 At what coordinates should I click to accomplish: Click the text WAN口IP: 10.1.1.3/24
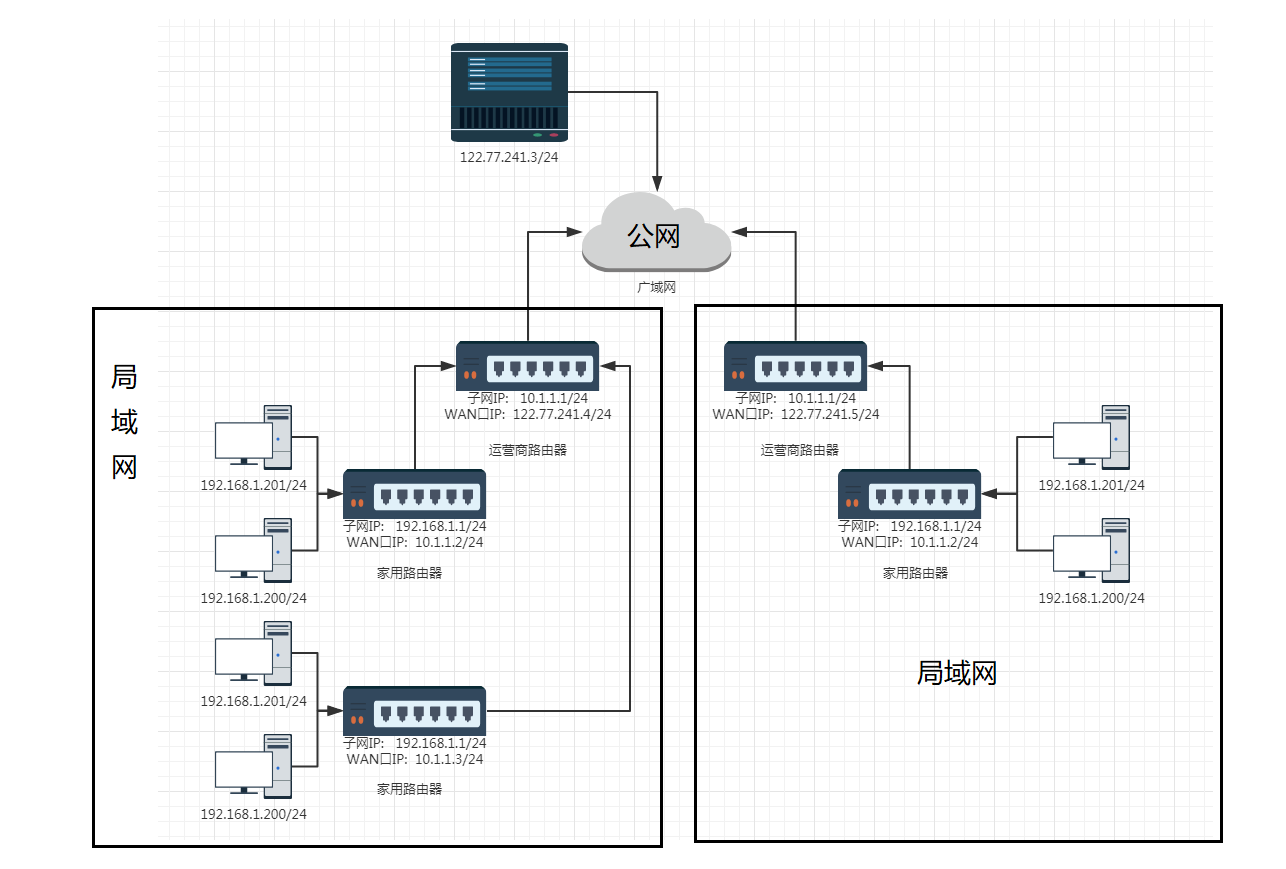[415, 759]
